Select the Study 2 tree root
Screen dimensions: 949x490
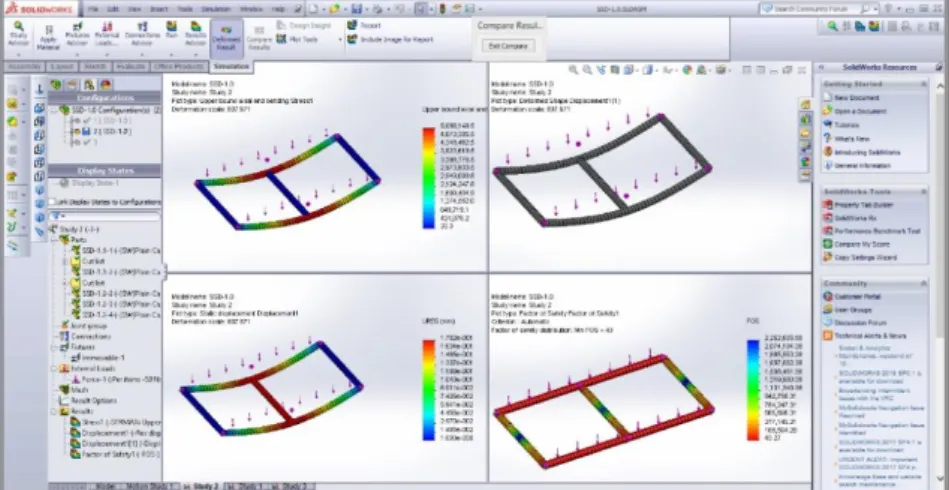click(74, 229)
